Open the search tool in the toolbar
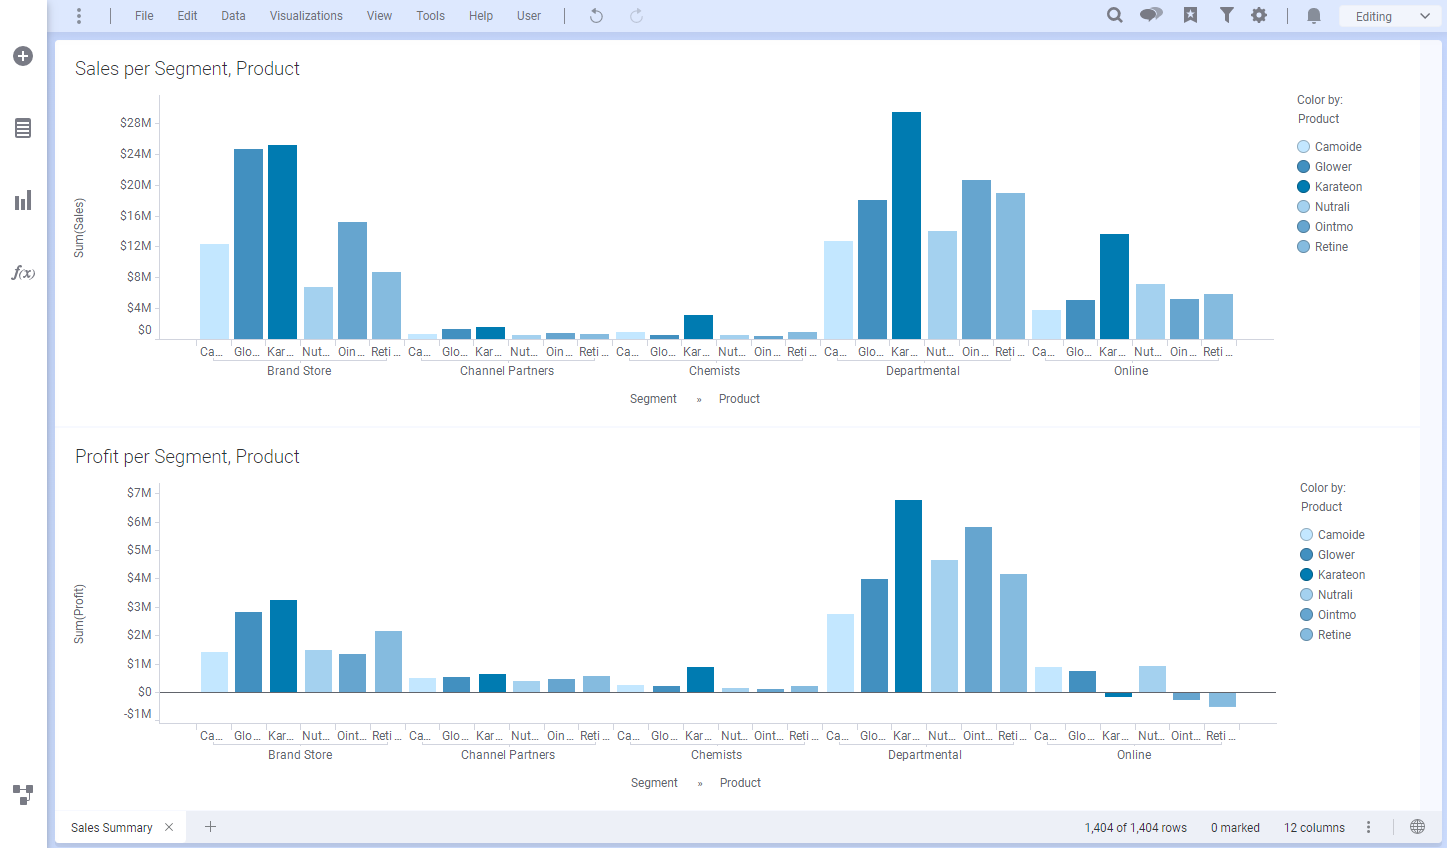Screen dimensions: 1447x848 pyautogui.click(x=1114, y=15)
